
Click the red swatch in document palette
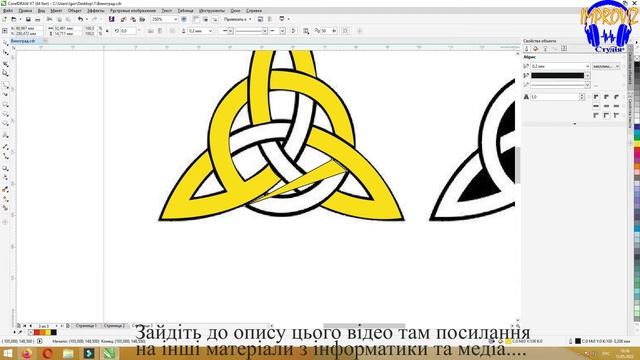point(37,333)
